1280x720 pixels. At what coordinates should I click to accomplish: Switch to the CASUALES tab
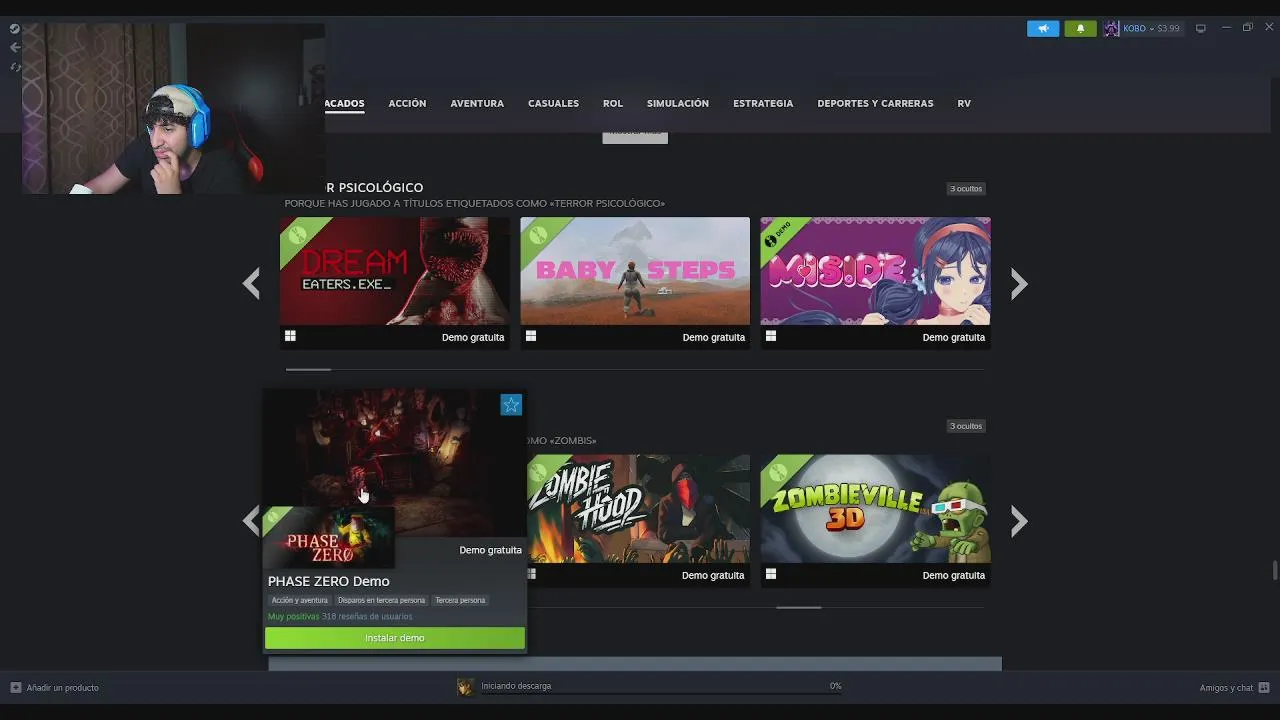pyautogui.click(x=553, y=103)
